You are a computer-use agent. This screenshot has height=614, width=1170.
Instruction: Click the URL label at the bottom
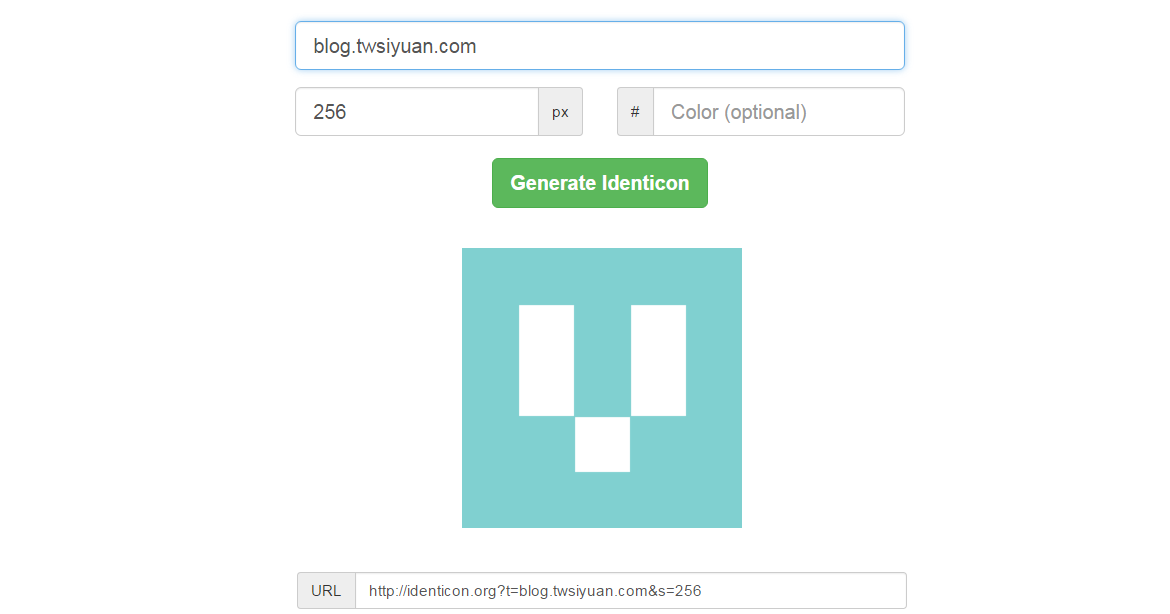point(326,590)
